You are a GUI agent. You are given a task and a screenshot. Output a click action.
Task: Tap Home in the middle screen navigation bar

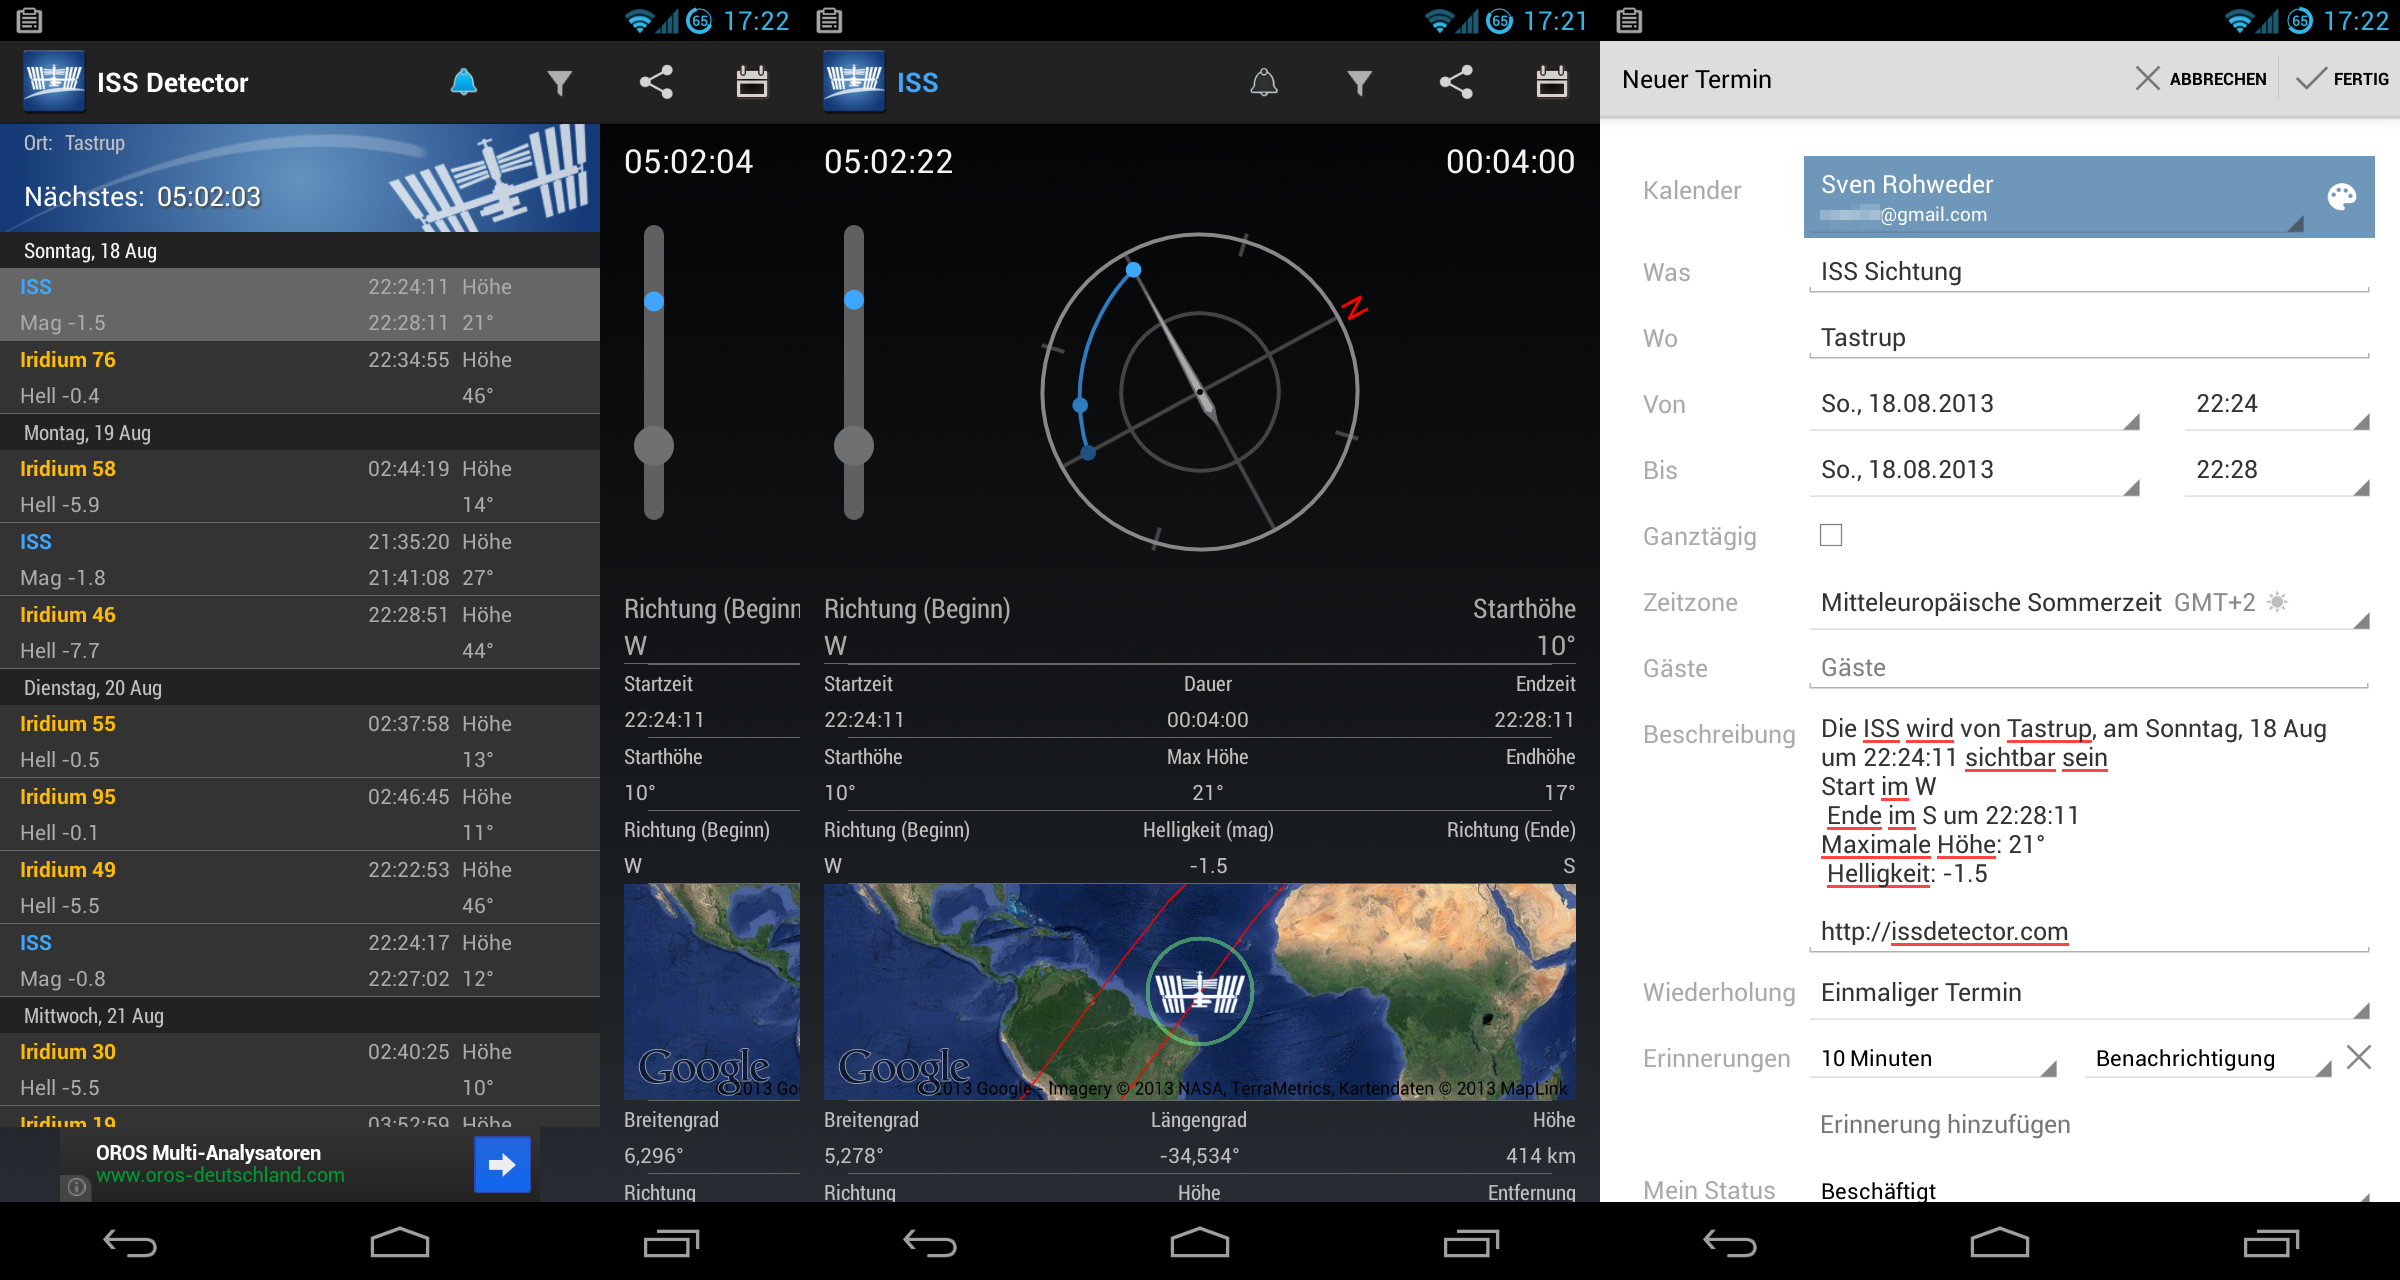[x=1200, y=1243]
